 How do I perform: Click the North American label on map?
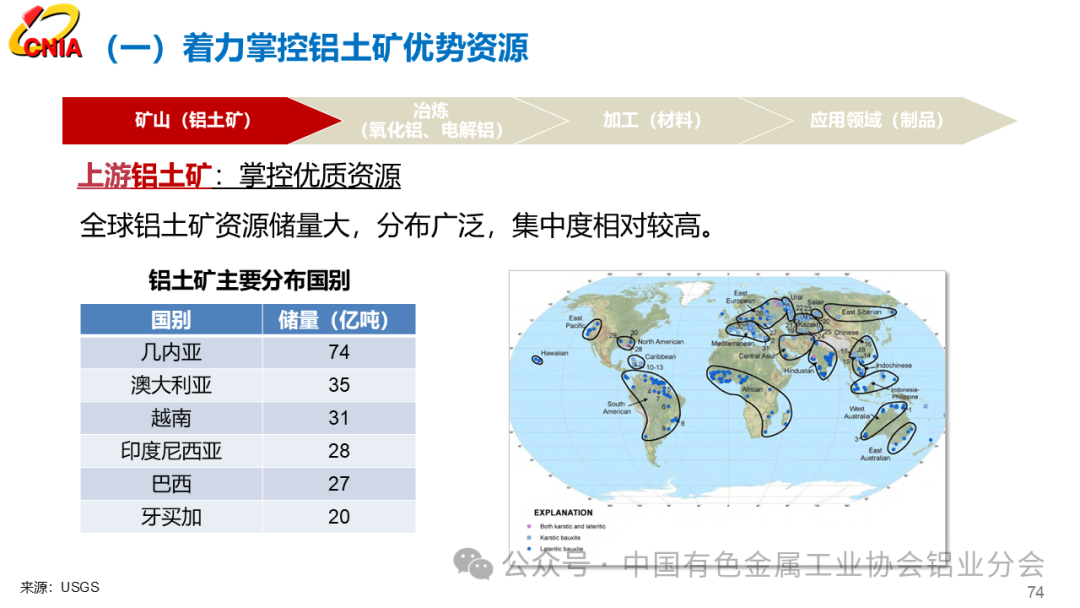click(661, 342)
